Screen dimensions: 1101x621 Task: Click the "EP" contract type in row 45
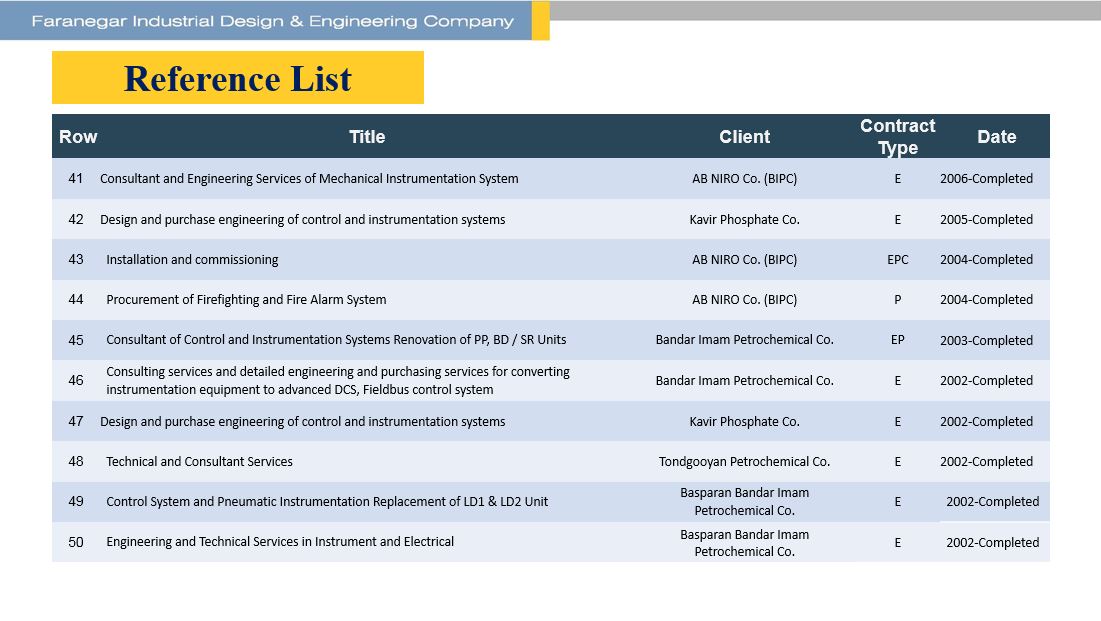897,339
